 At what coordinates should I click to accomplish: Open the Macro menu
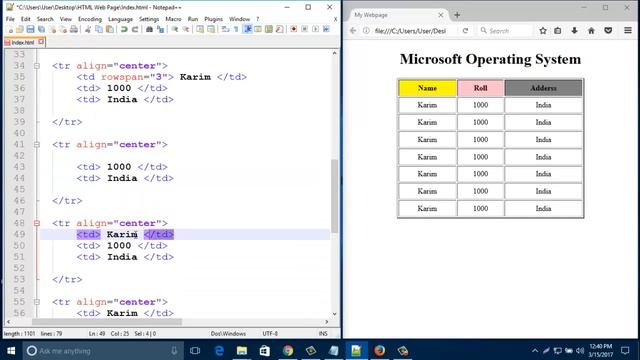173,19
